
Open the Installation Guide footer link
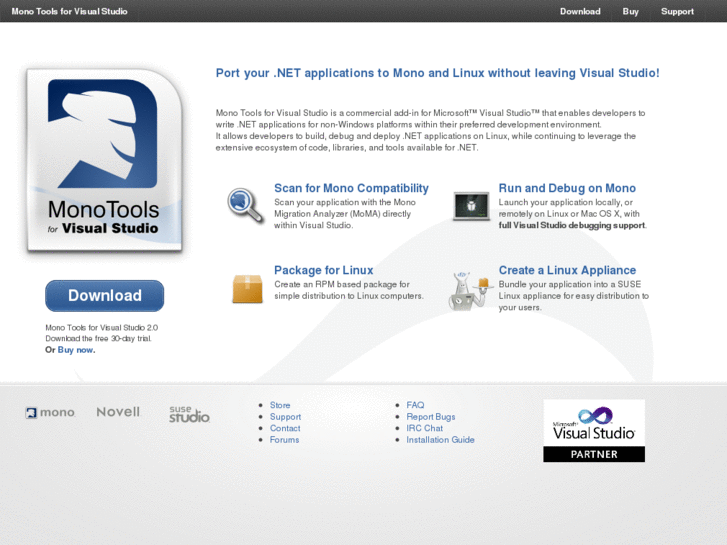pos(440,440)
